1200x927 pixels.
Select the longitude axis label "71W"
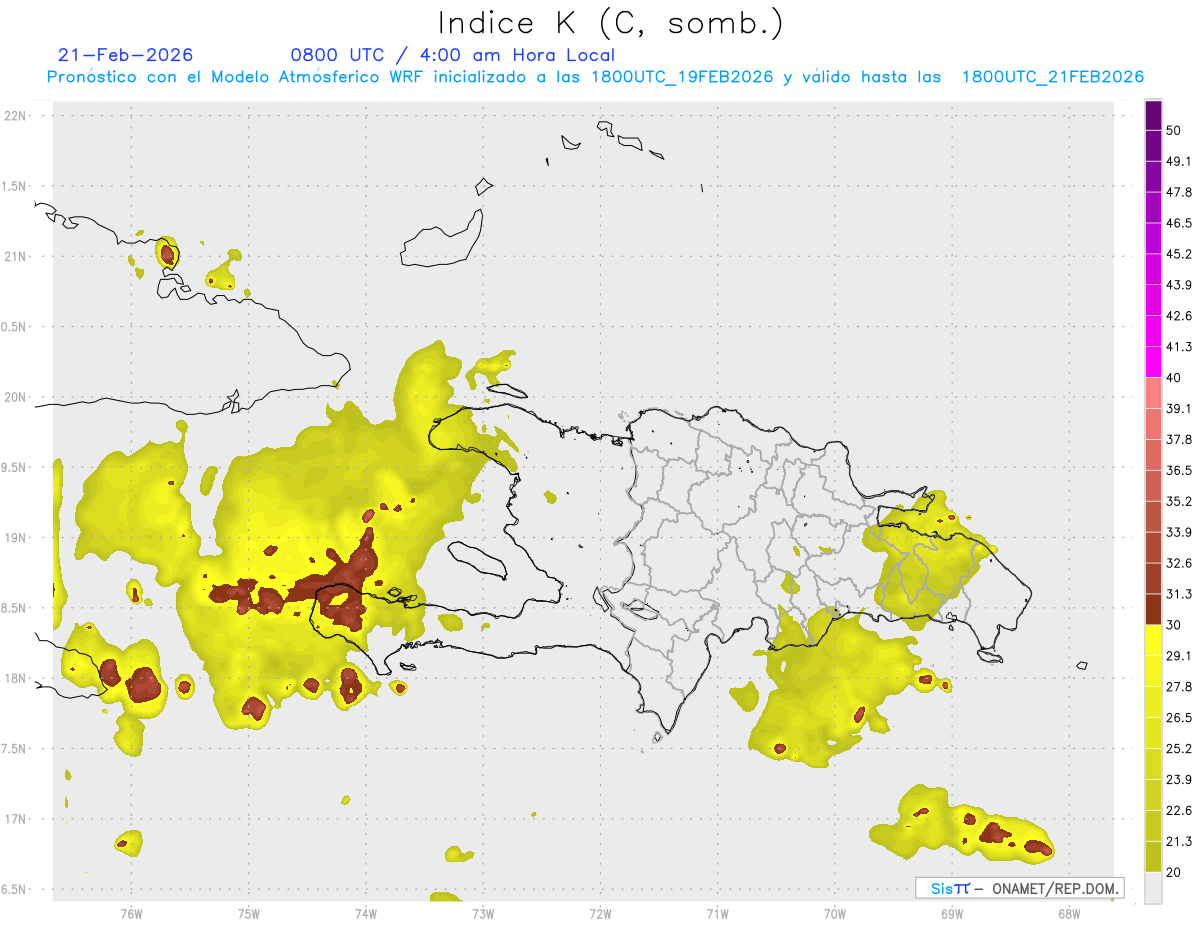[717, 913]
